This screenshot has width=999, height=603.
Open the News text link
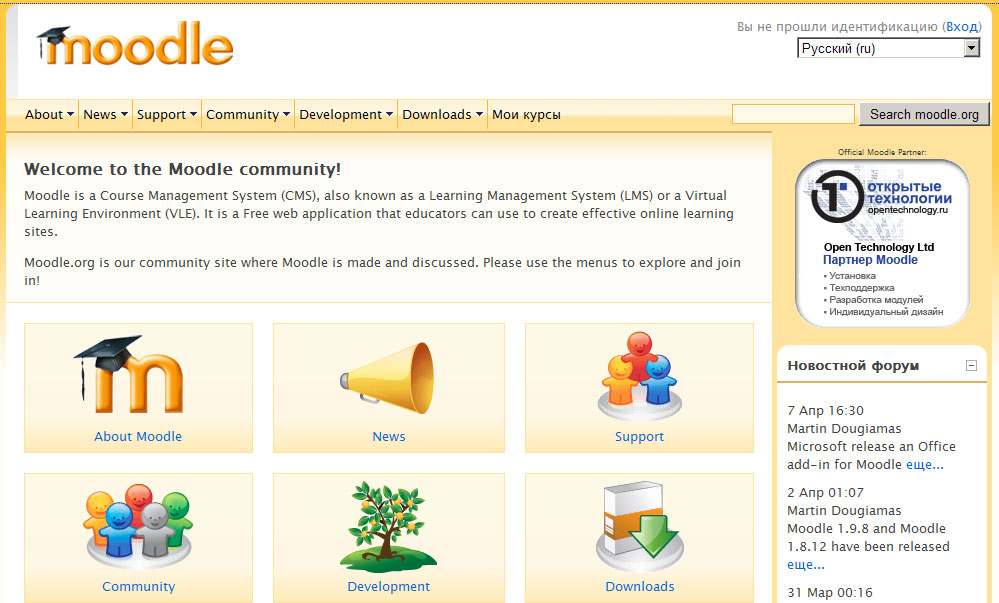389,436
